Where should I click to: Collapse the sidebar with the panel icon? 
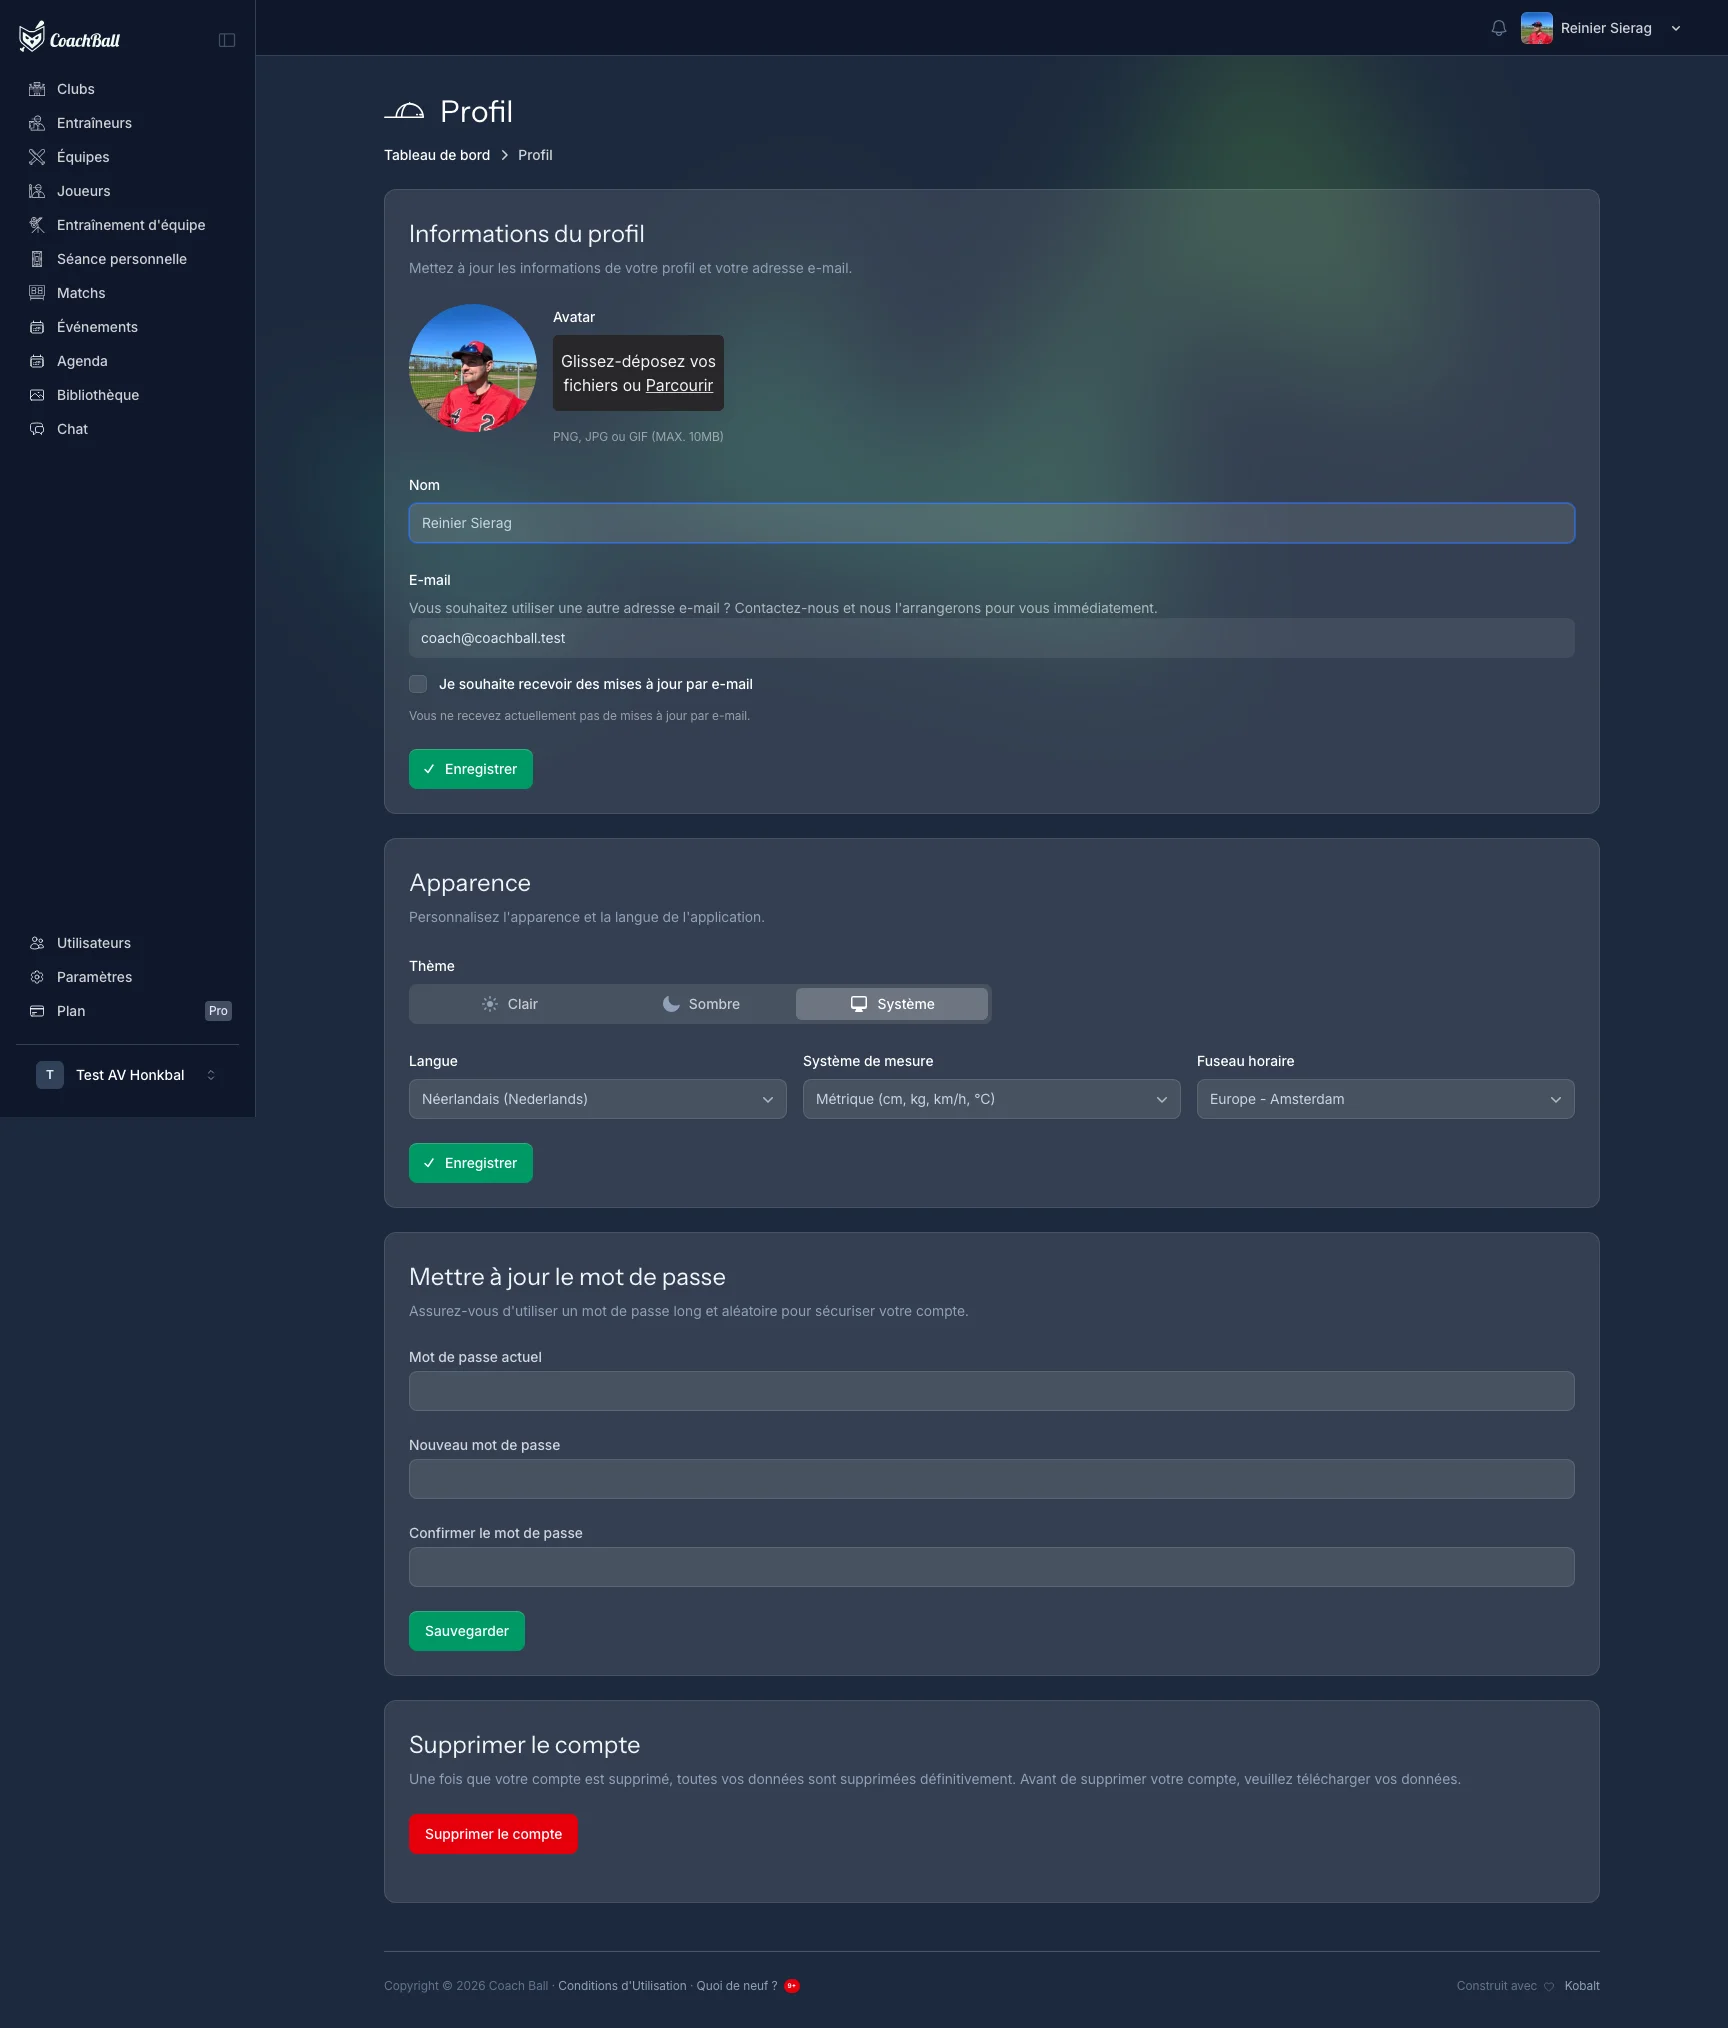[x=227, y=40]
